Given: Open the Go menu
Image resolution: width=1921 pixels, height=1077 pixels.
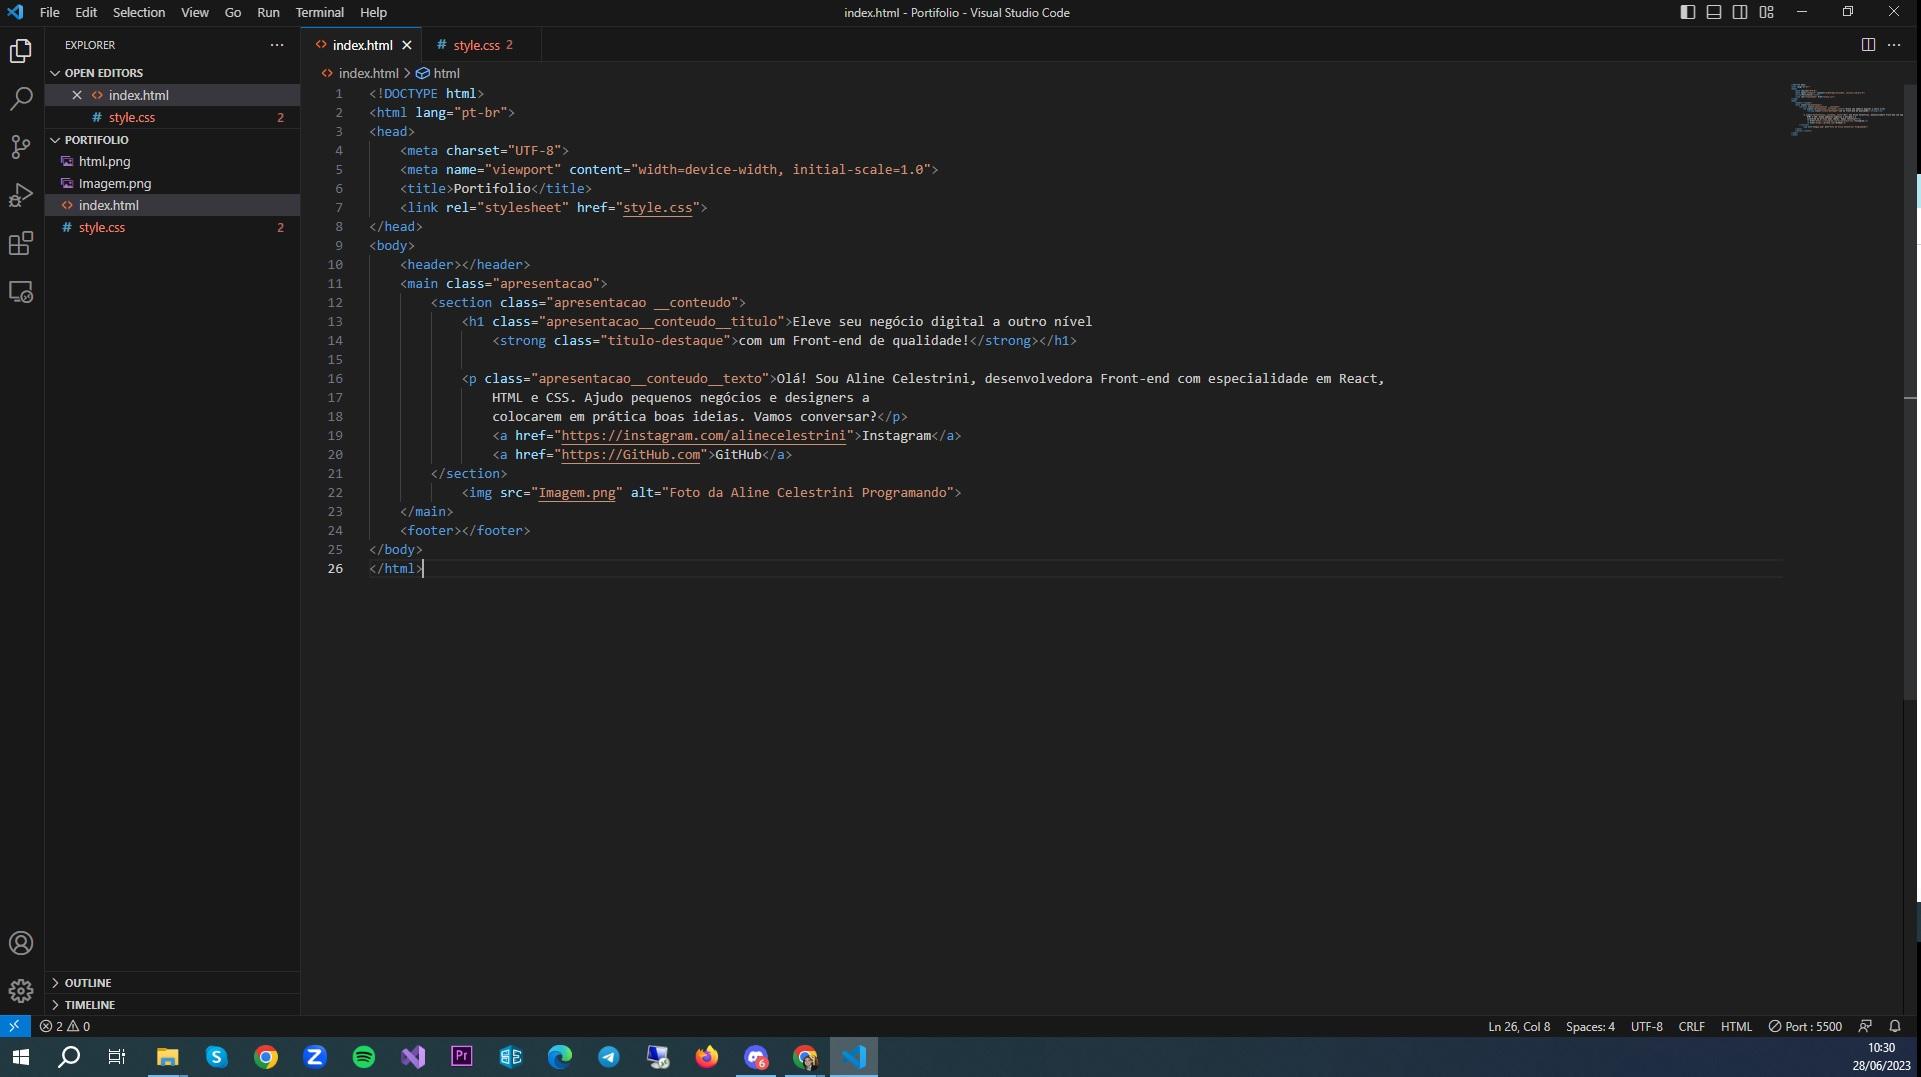Looking at the screenshot, I should 233,12.
